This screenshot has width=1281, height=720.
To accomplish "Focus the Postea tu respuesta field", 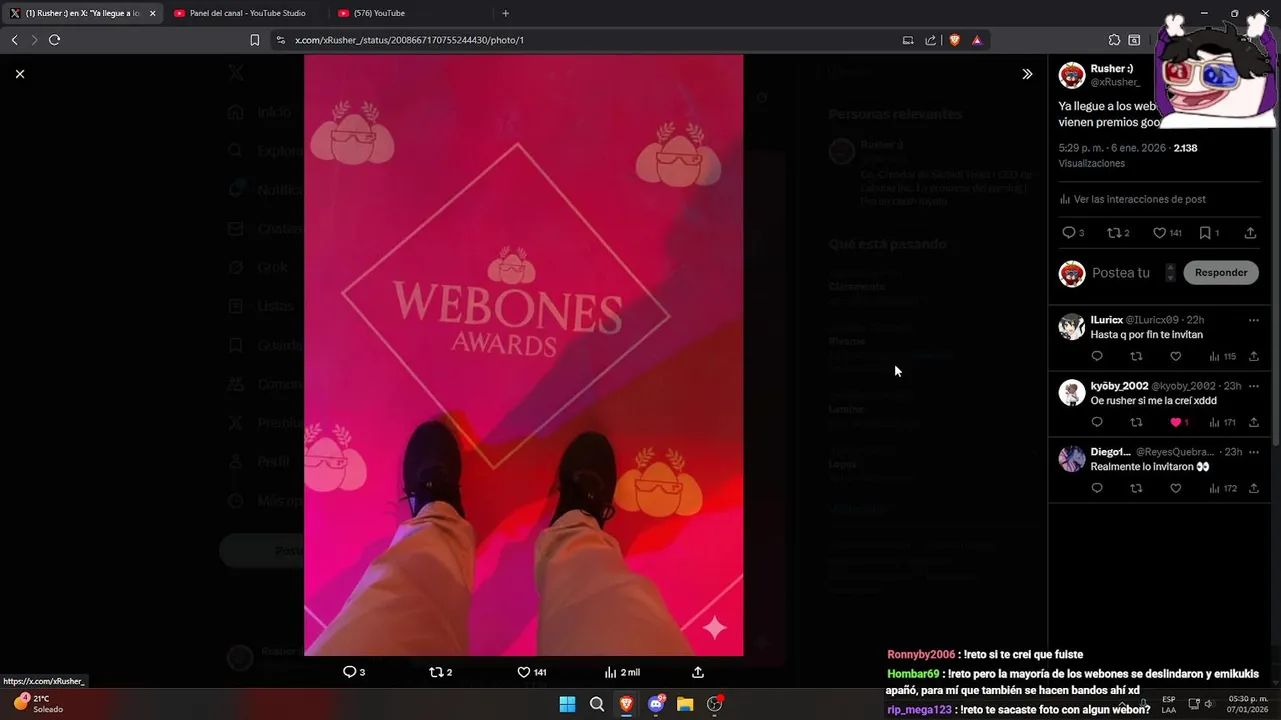I will pyautogui.click(x=1121, y=272).
